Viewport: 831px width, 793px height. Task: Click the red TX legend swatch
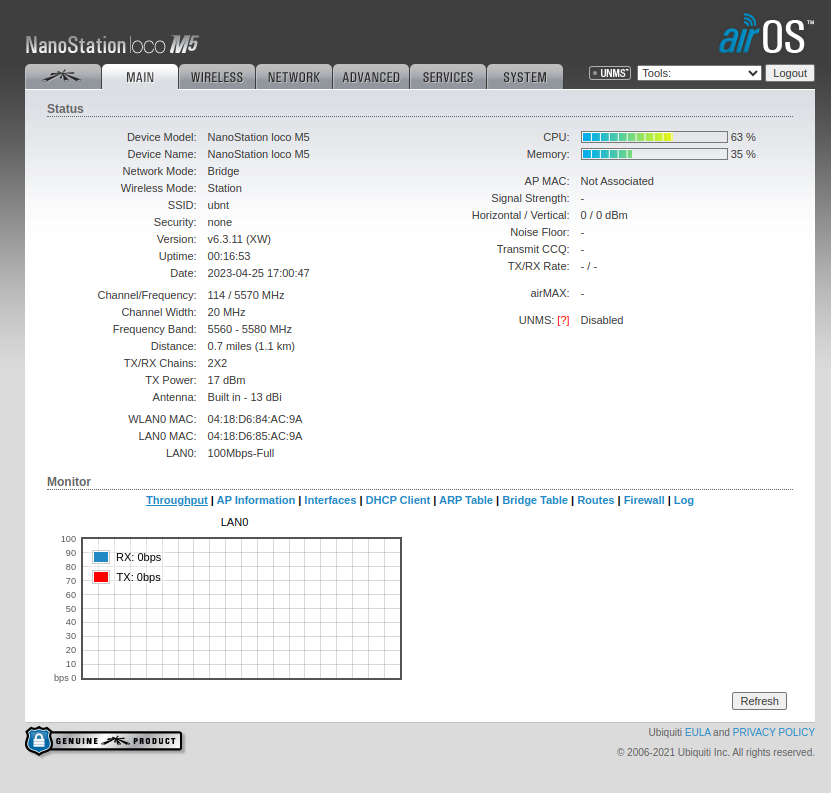101,577
